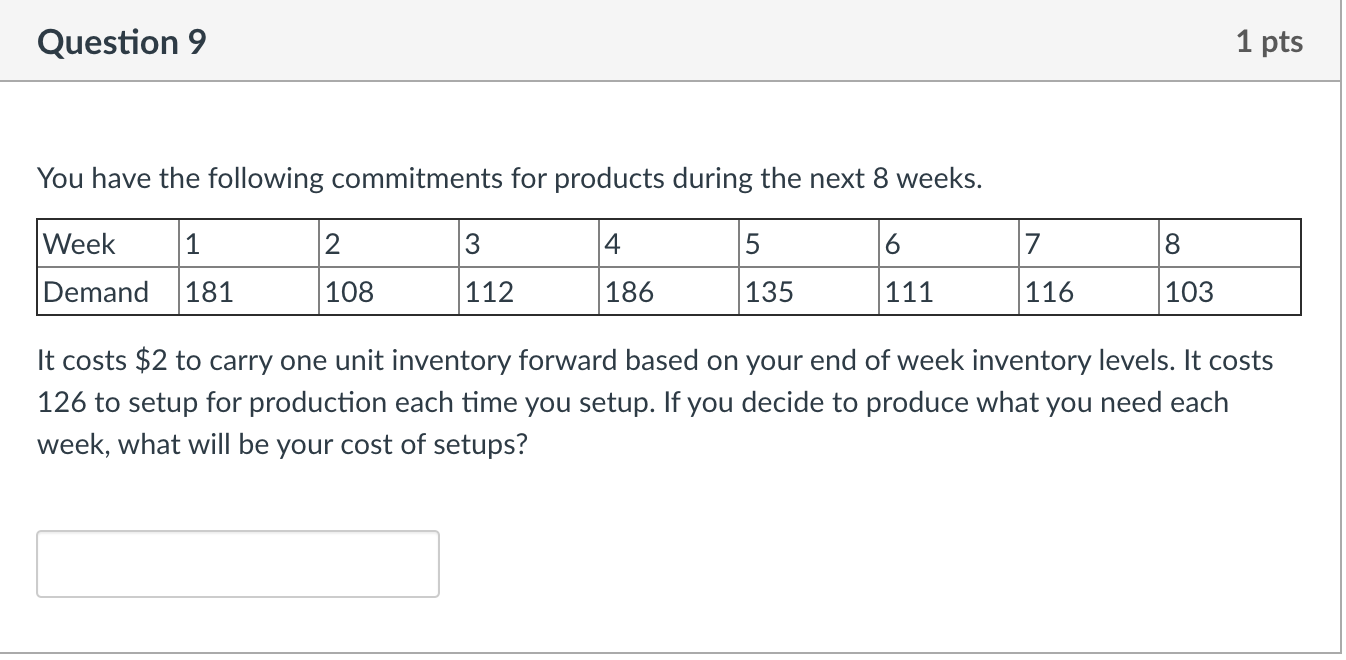
Task: Select the demand value 103
Action: coord(1189,292)
